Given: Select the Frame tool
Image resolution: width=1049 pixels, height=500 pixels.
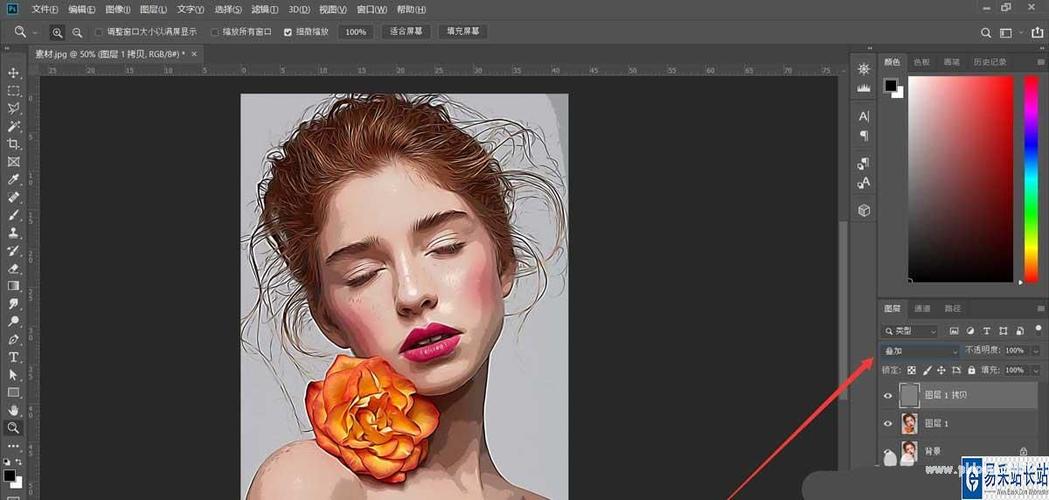Looking at the screenshot, I should click(x=13, y=162).
